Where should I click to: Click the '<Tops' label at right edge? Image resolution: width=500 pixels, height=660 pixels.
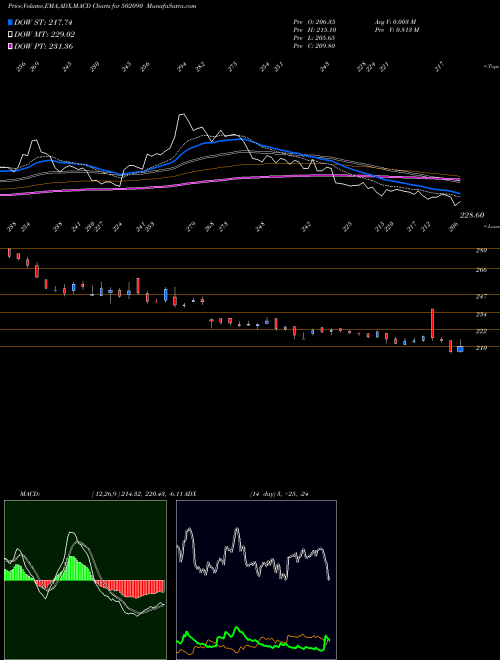coord(492,67)
